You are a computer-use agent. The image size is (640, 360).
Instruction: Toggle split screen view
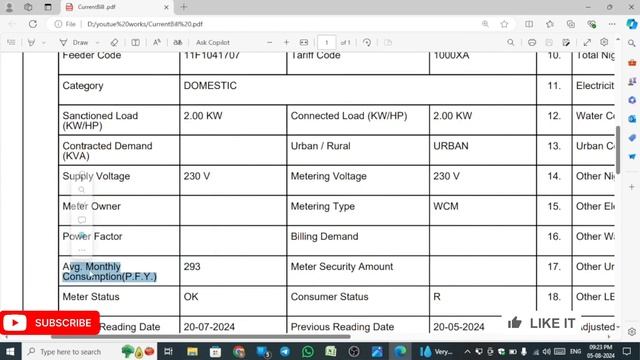coord(529,24)
